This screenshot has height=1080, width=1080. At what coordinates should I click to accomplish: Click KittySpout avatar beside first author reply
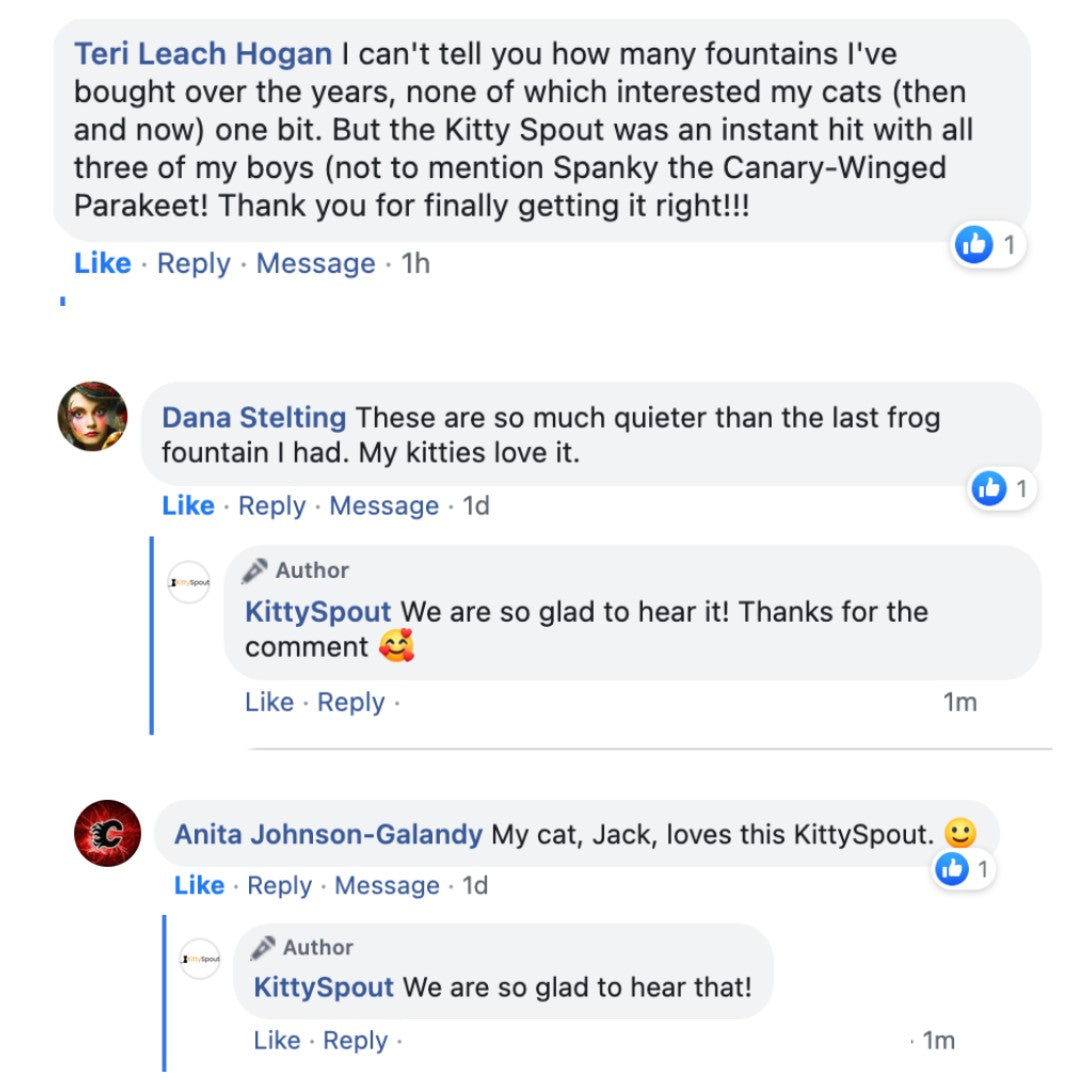coord(189,582)
